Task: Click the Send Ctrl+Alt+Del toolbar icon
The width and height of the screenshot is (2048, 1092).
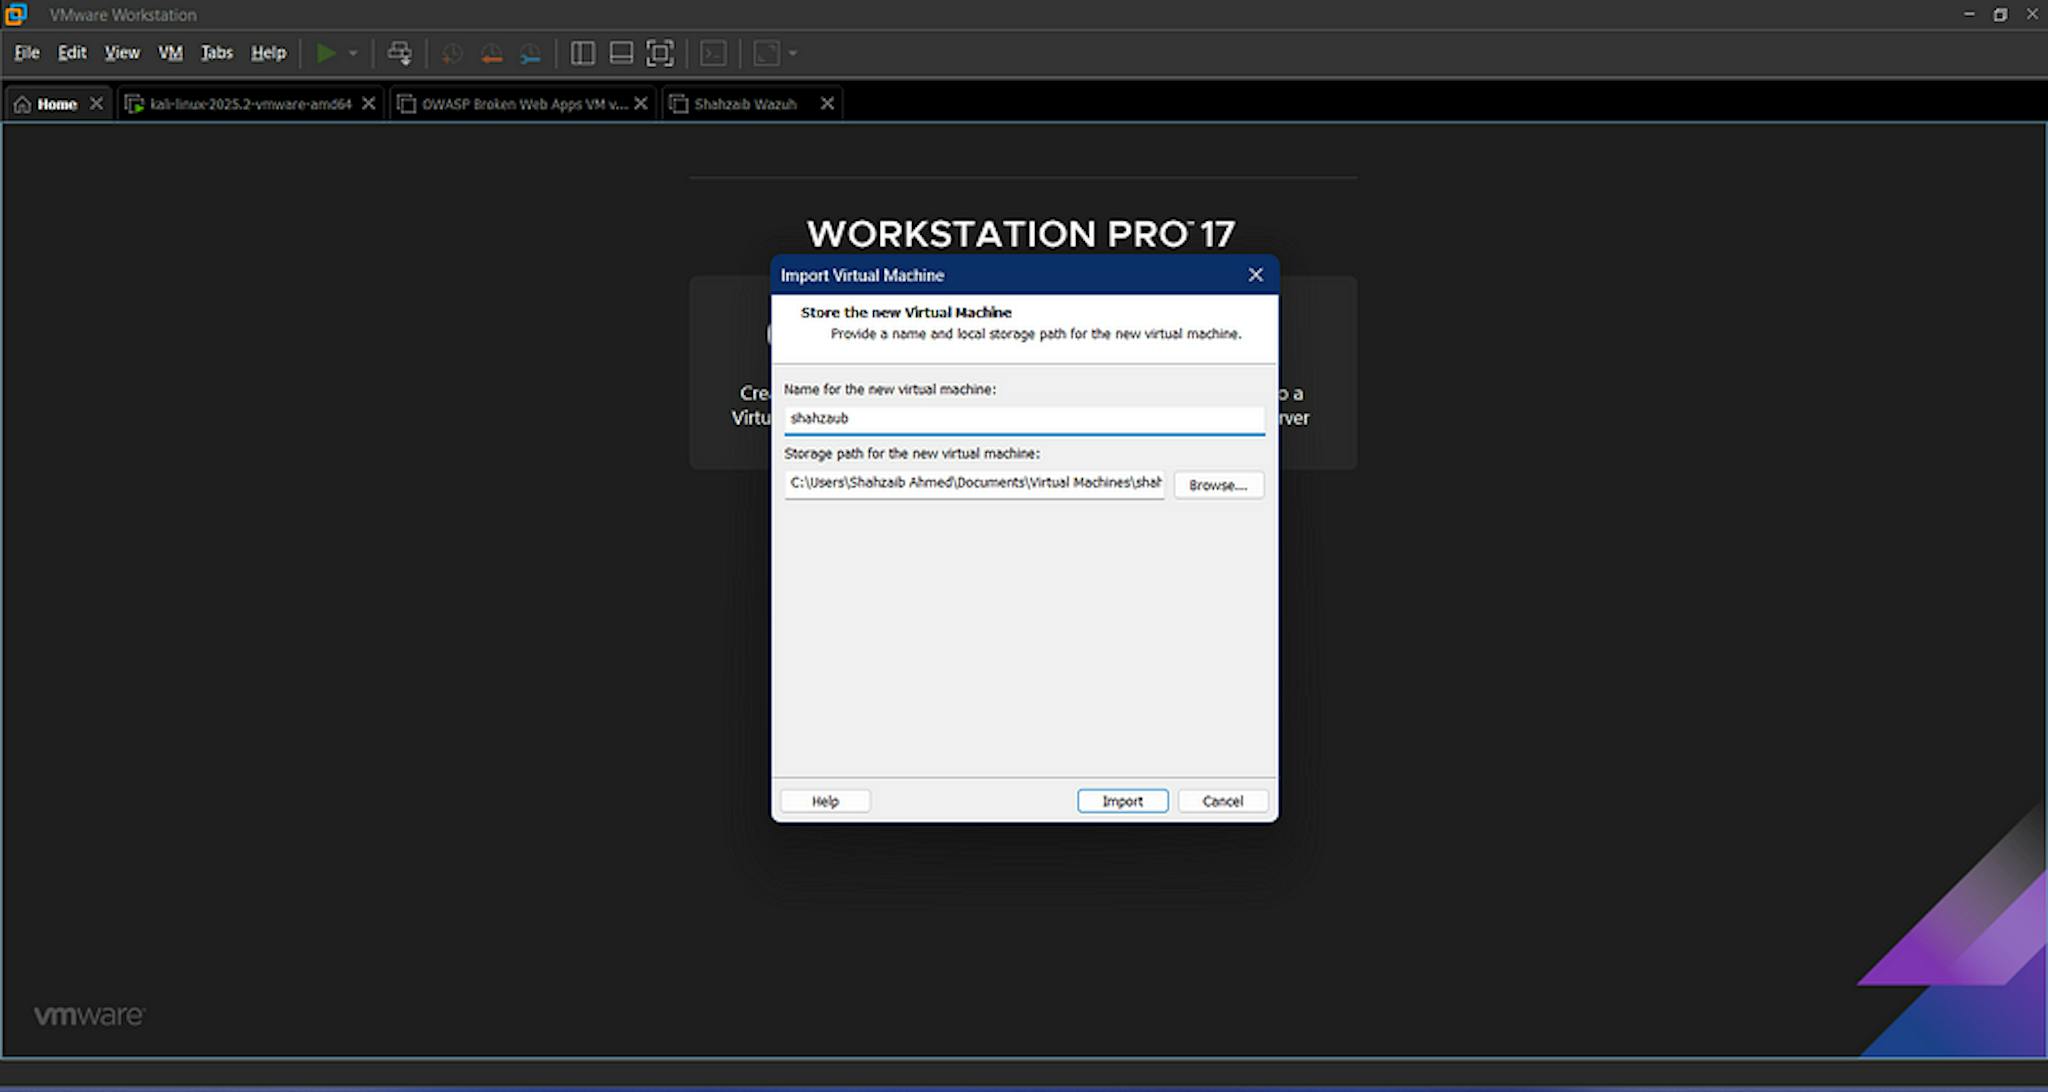Action: [399, 53]
